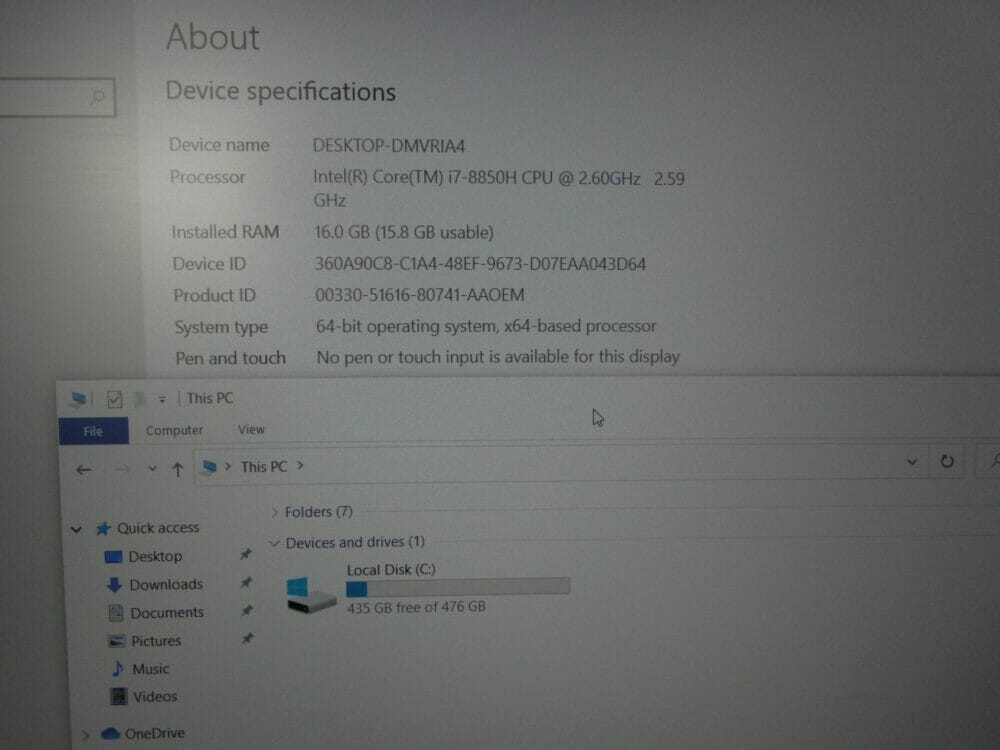
Task: Open the File ribbon tab
Action: 93,431
